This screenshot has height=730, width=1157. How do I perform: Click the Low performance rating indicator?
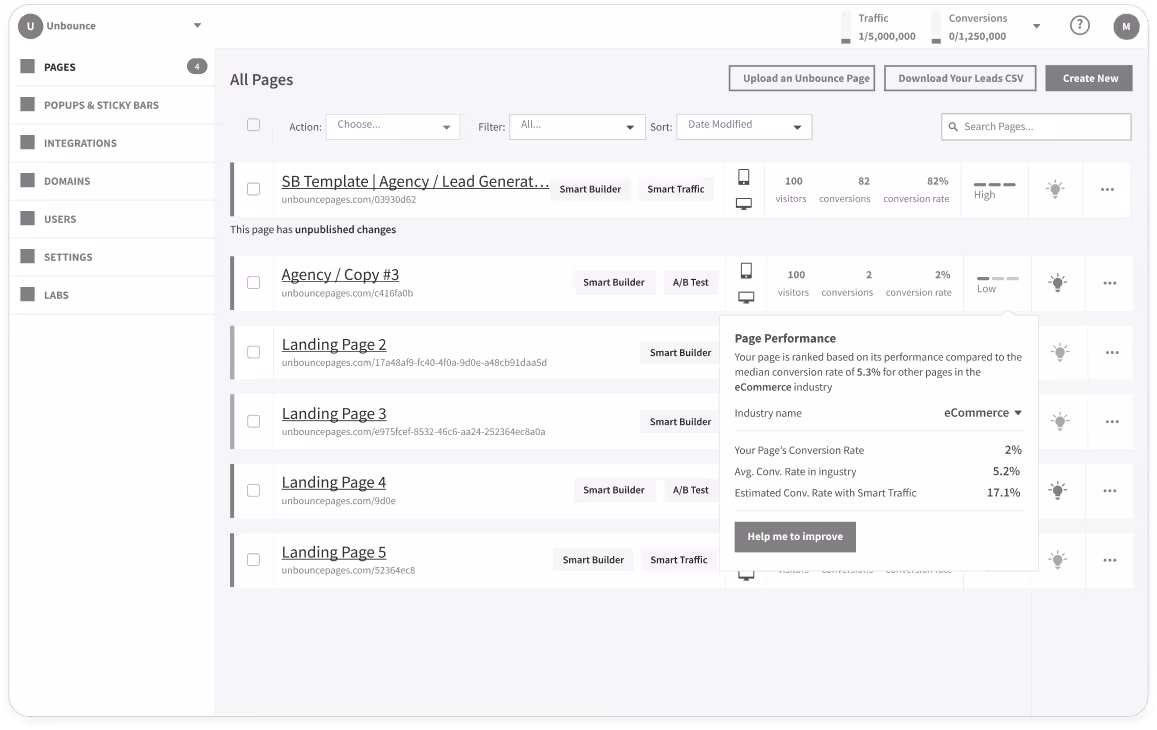tap(997, 283)
